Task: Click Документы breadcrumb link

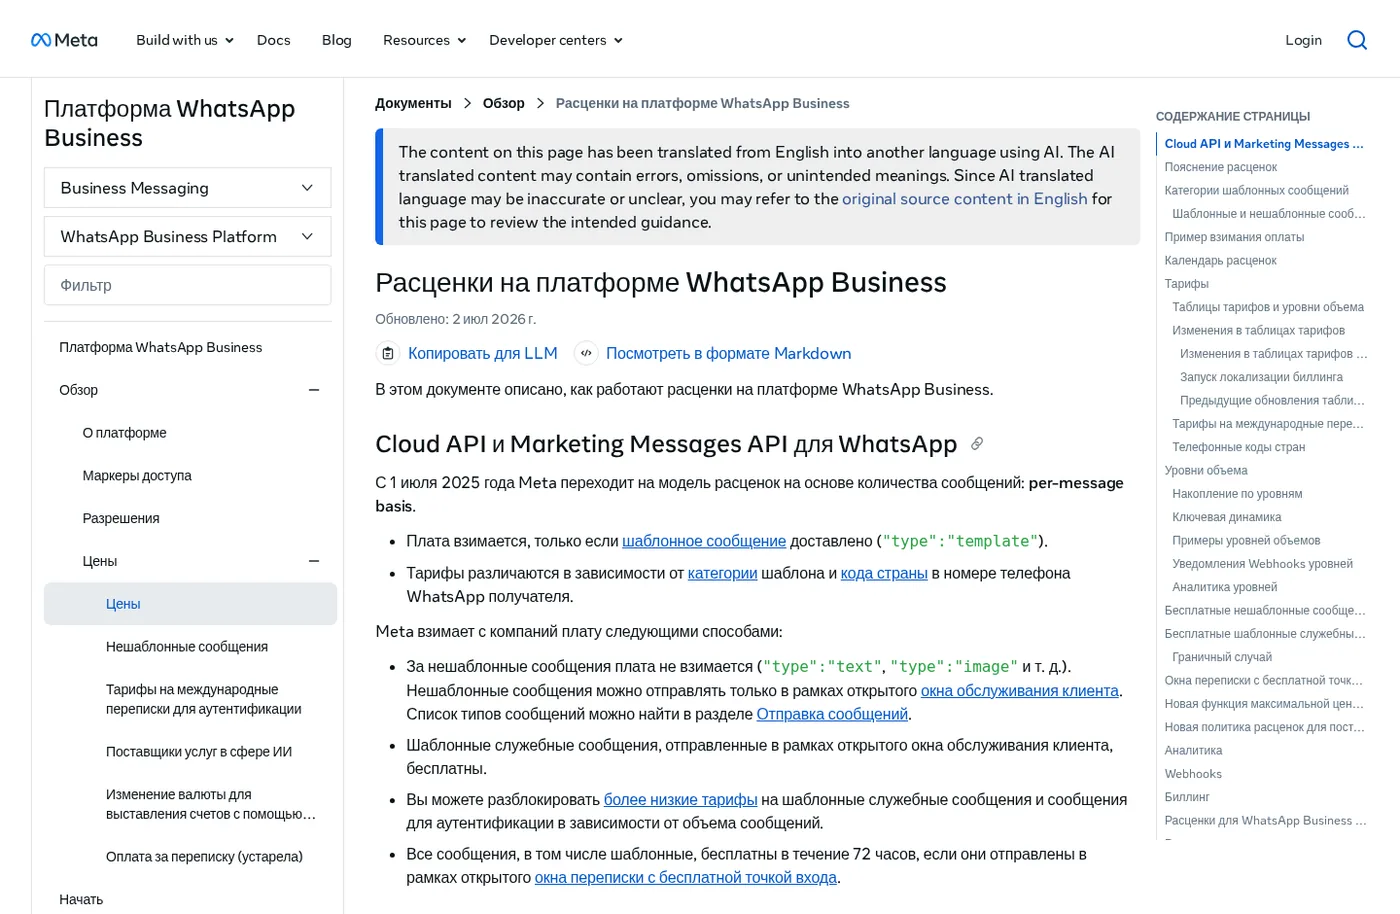Action: pyautogui.click(x=413, y=103)
